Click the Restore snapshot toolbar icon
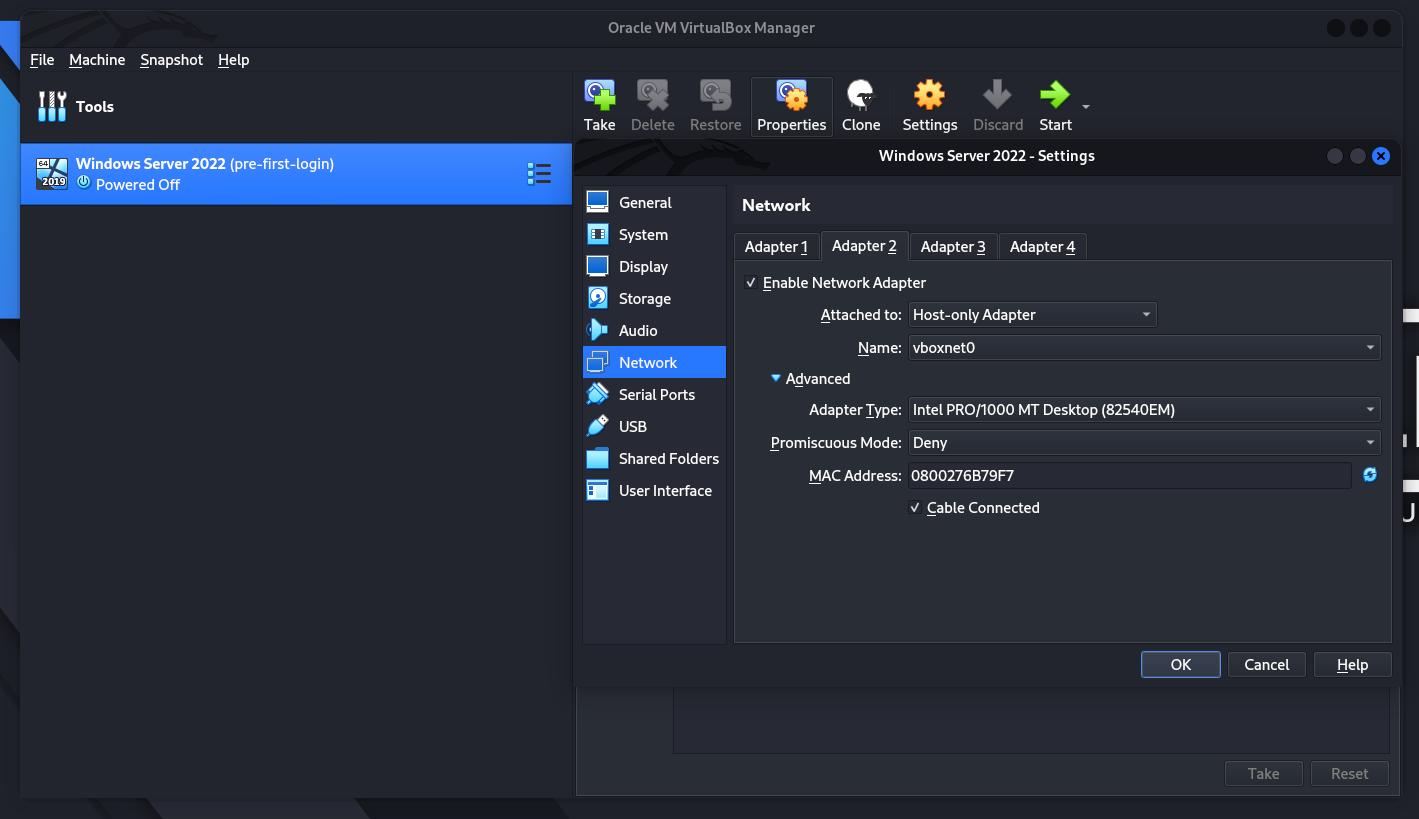Viewport: 1419px width, 819px height. [x=715, y=95]
